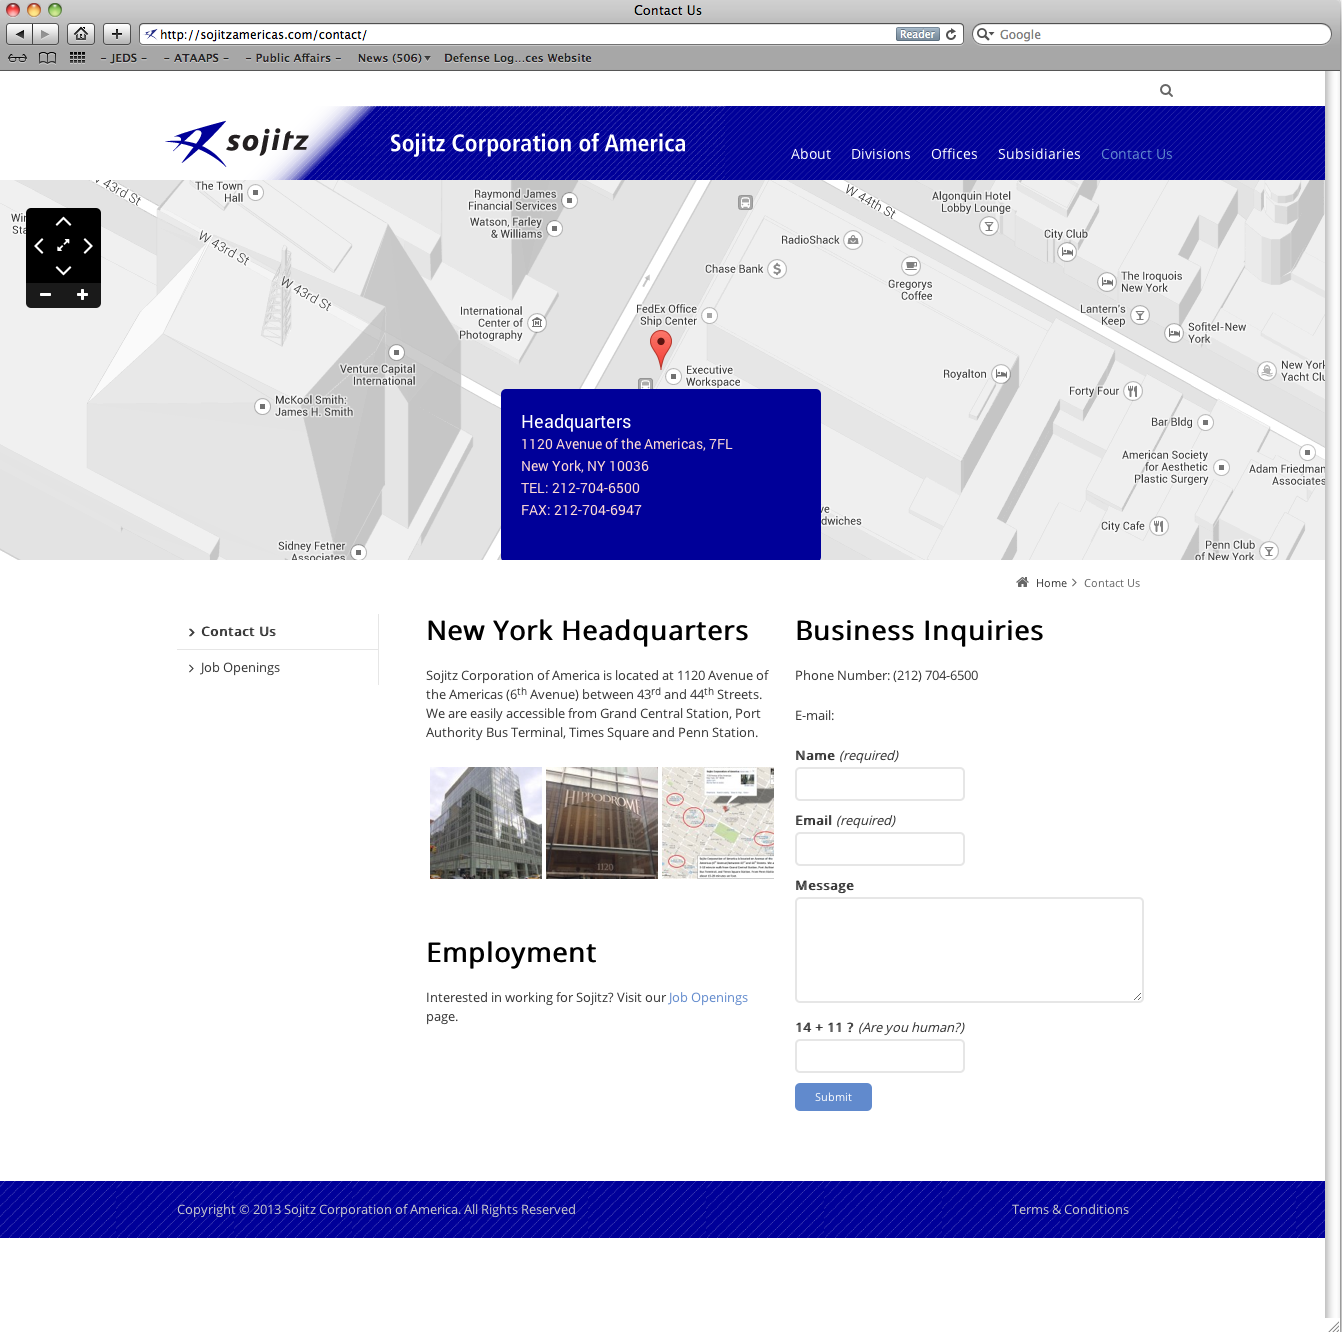Click the red headquarters map pin
Image resolution: width=1342 pixels, height=1332 pixels.
click(x=660, y=347)
